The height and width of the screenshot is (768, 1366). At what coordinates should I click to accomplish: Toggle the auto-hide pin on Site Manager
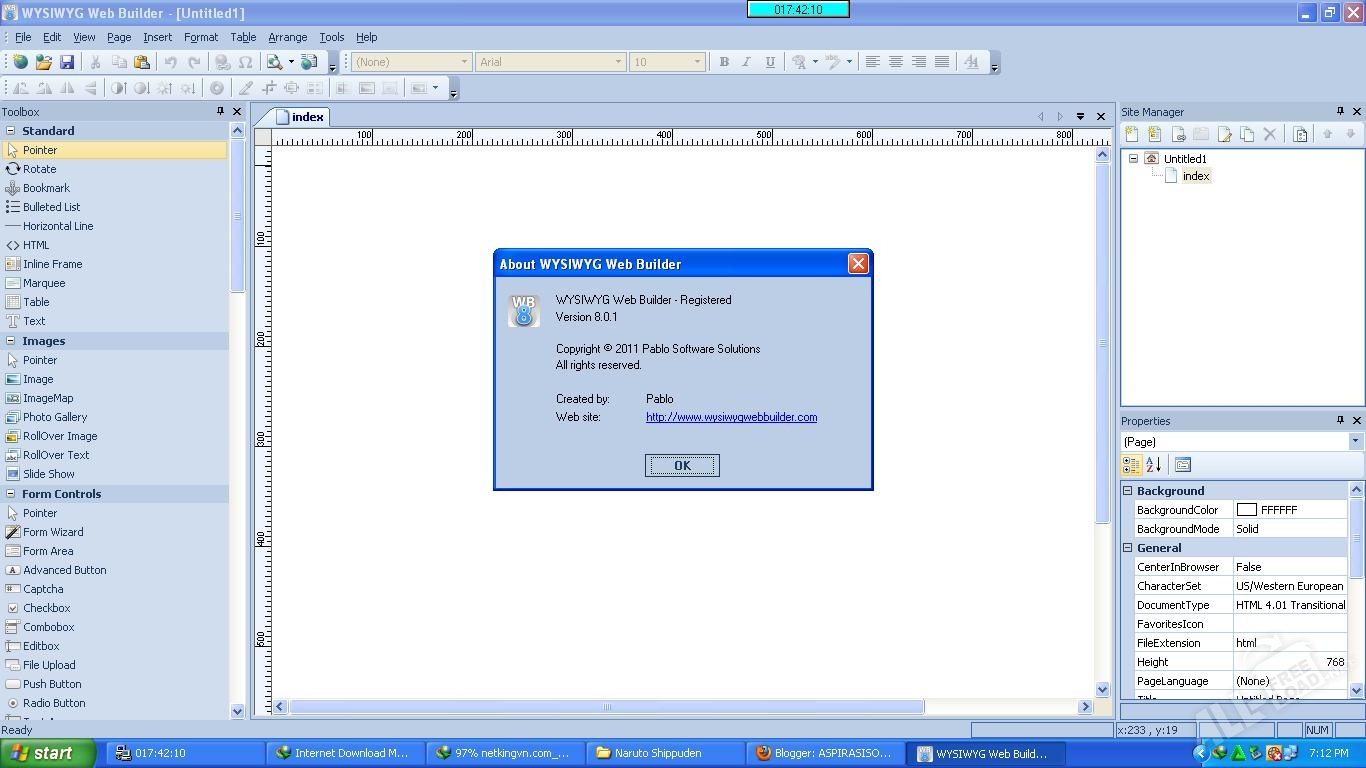[1340, 111]
